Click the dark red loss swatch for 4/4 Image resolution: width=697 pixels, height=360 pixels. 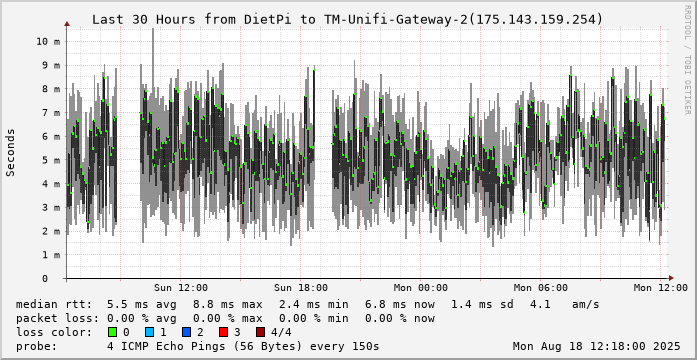tap(260, 332)
